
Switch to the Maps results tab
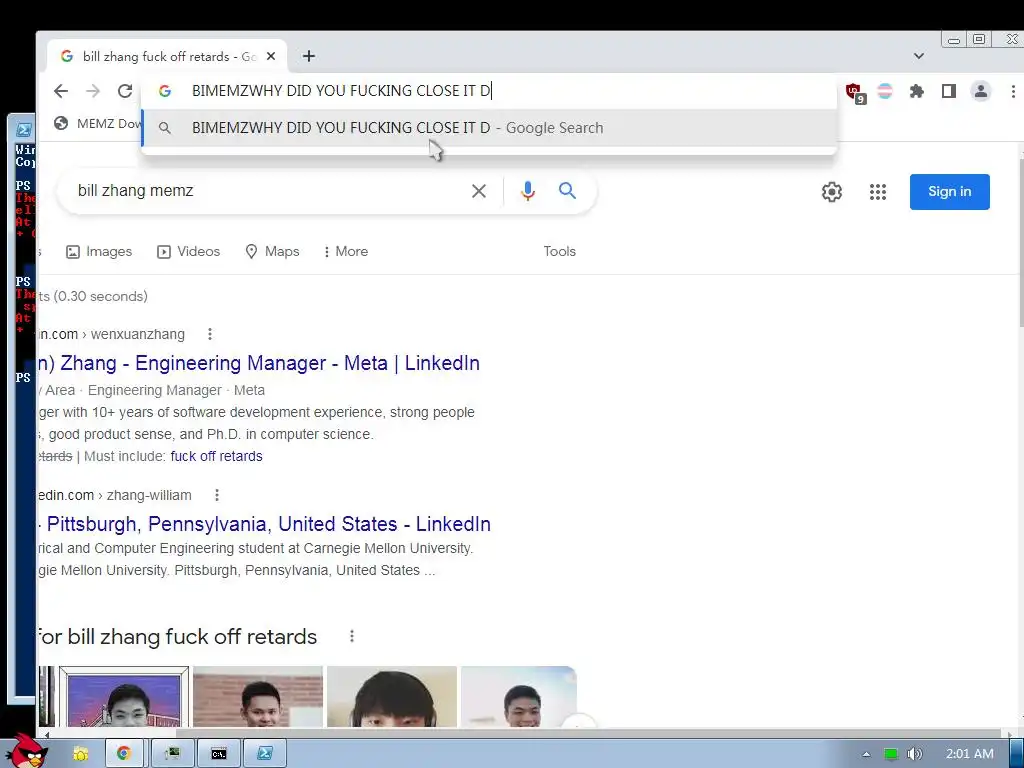272,251
